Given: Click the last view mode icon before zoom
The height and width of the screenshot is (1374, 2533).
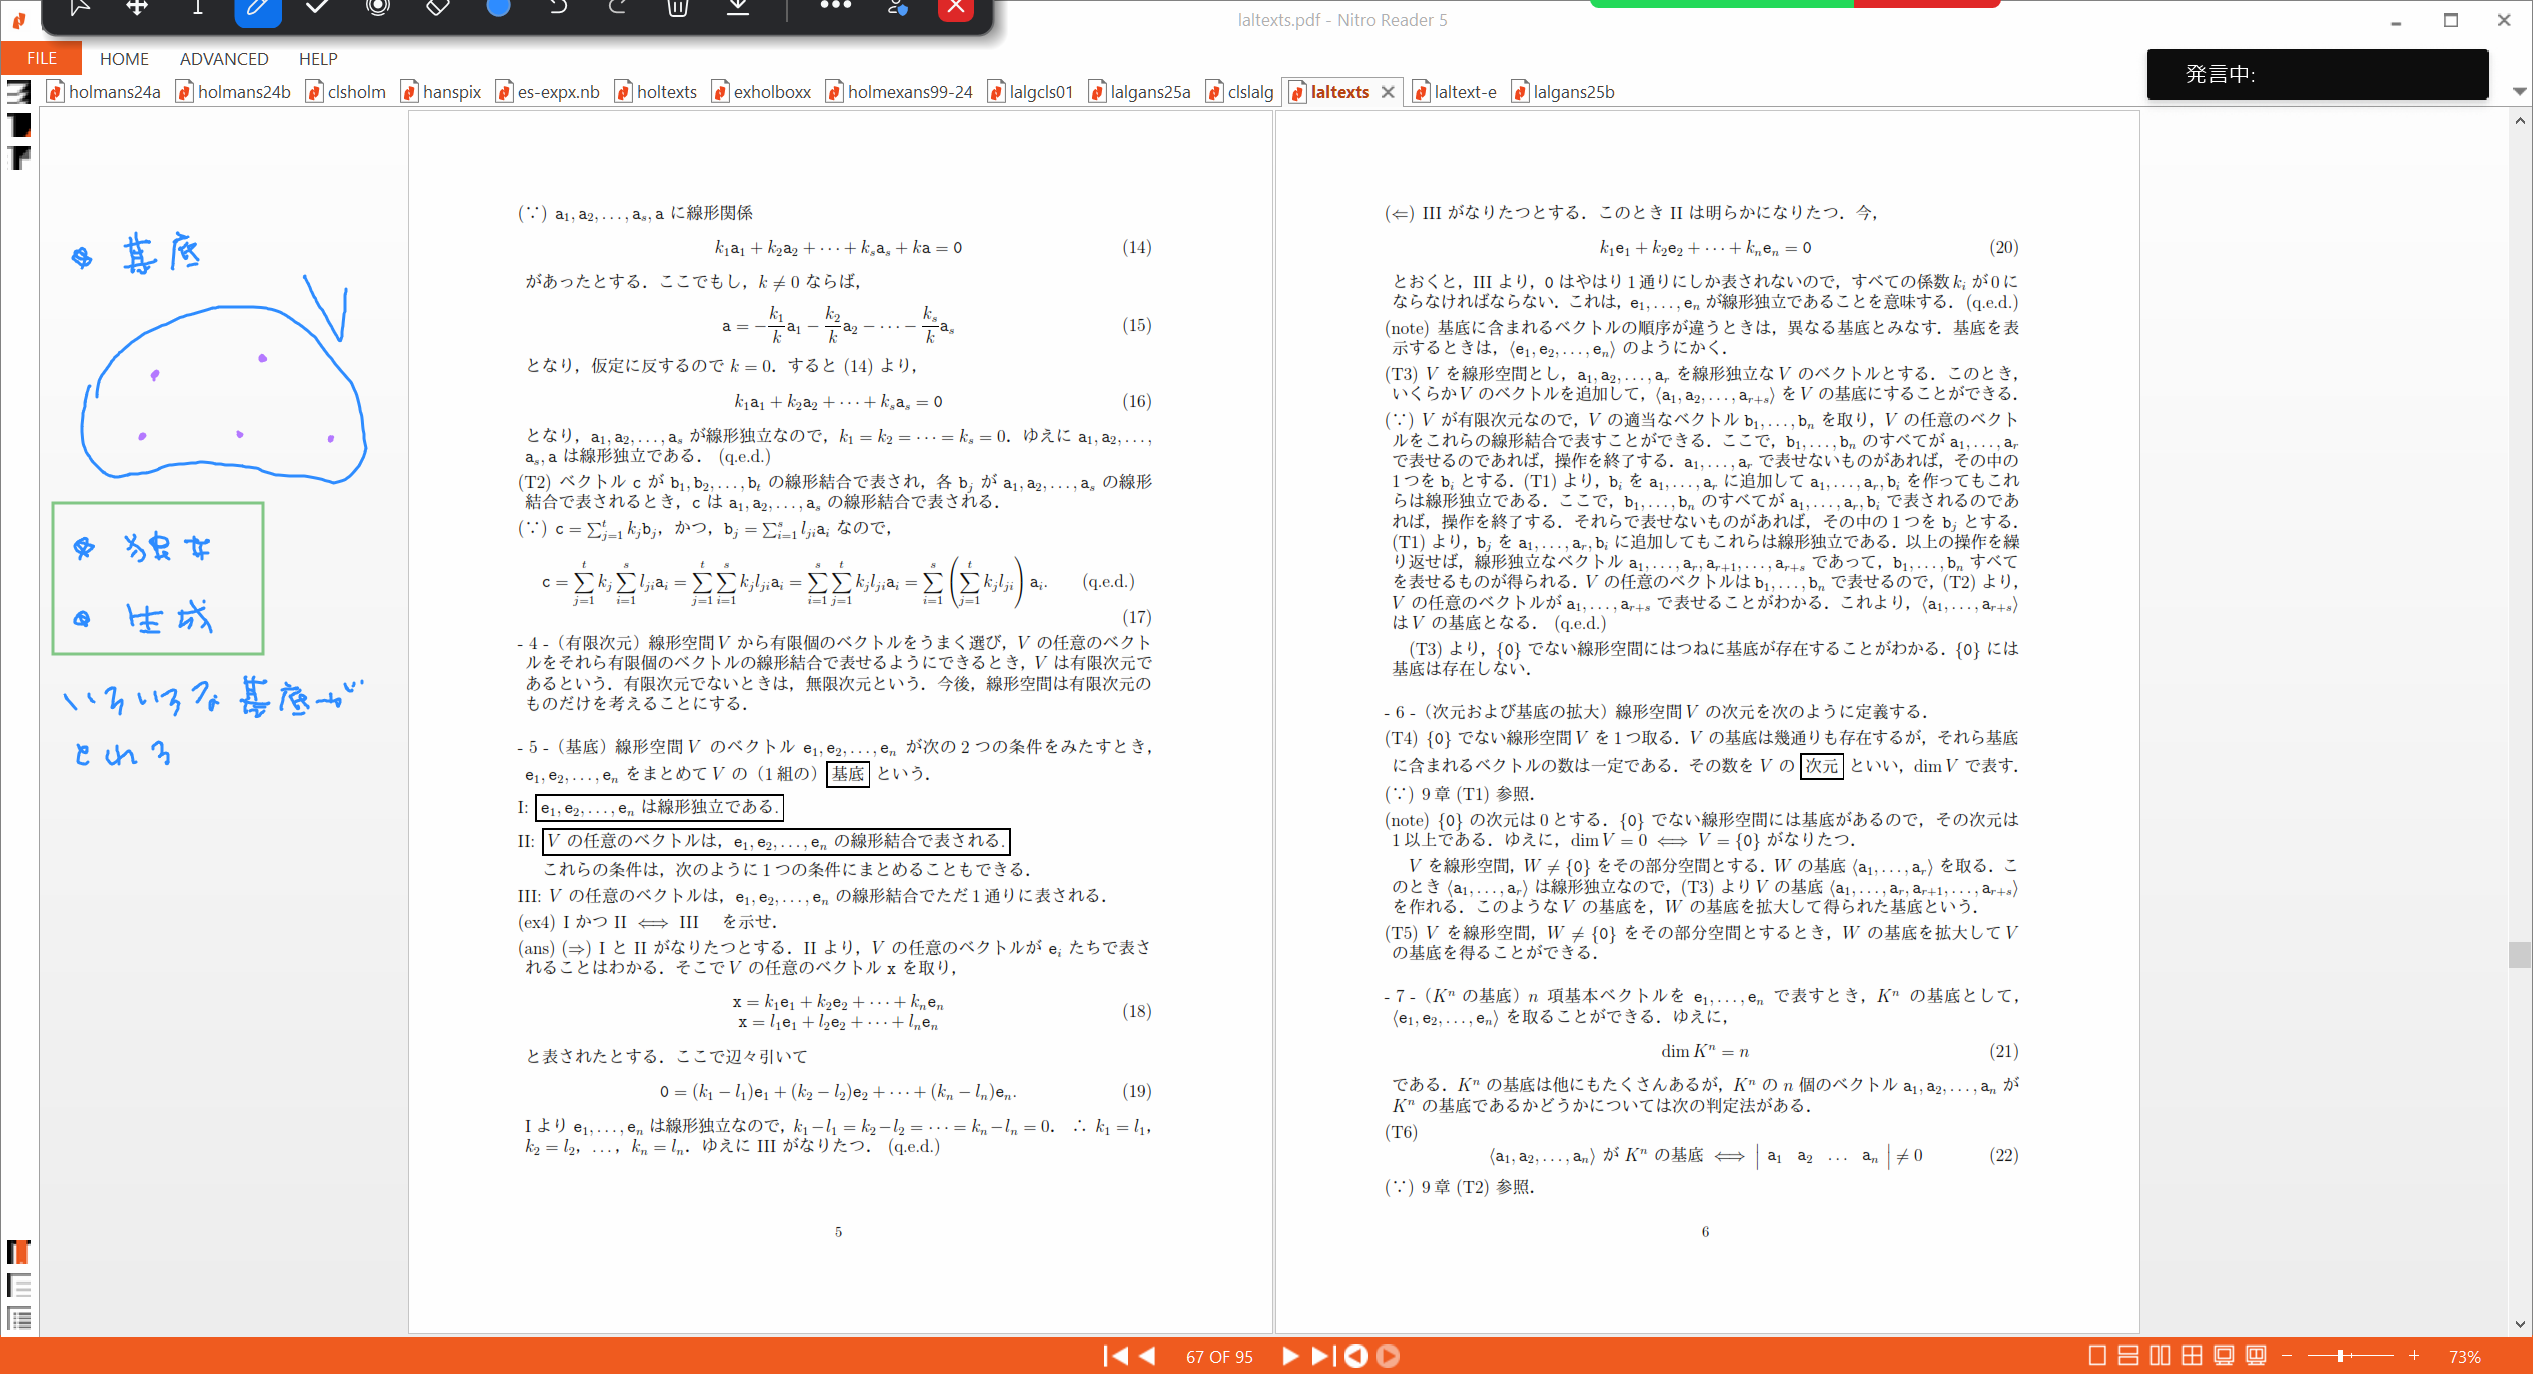Looking at the screenshot, I should [x=2256, y=1356].
